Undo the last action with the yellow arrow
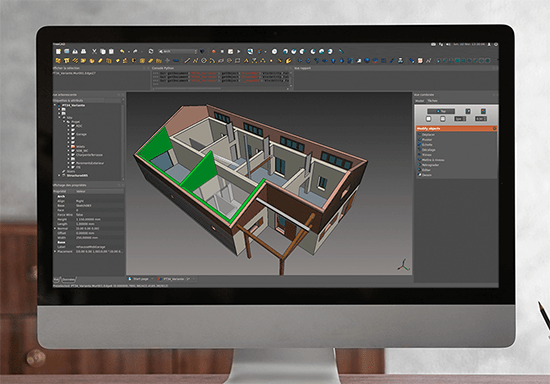 click(x=122, y=52)
